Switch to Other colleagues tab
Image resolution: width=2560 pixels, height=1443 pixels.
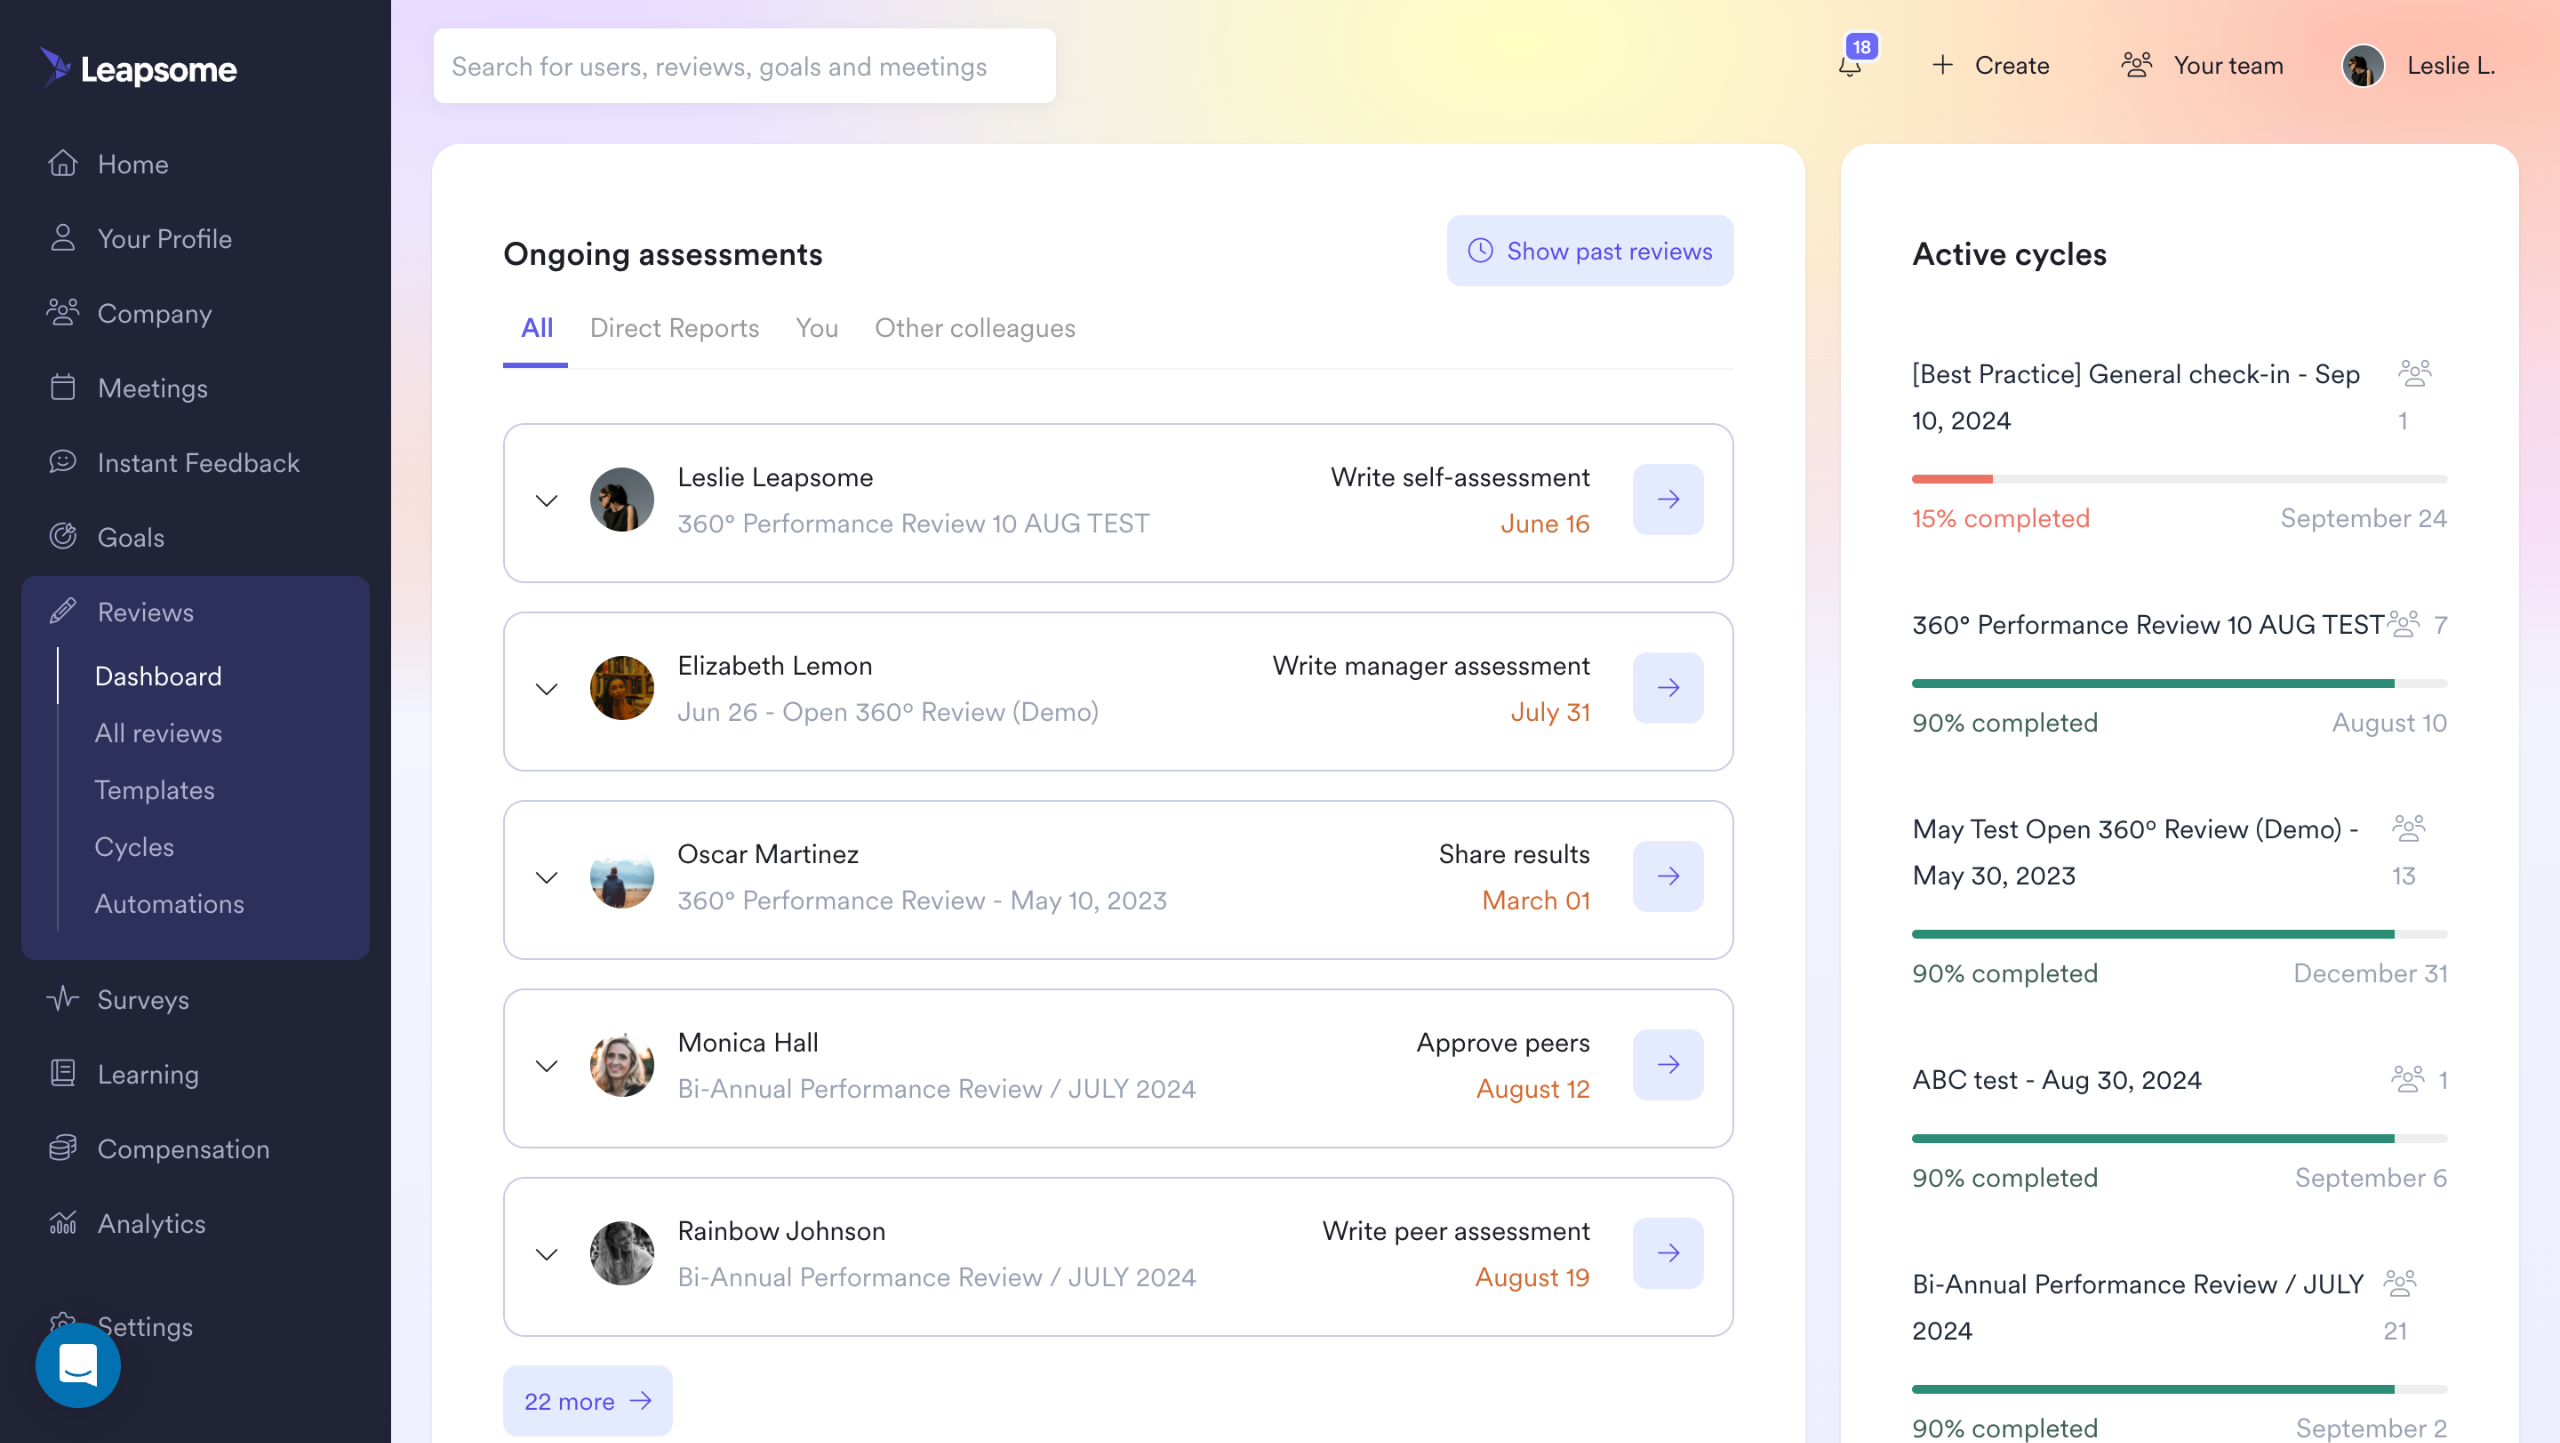click(x=974, y=328)
